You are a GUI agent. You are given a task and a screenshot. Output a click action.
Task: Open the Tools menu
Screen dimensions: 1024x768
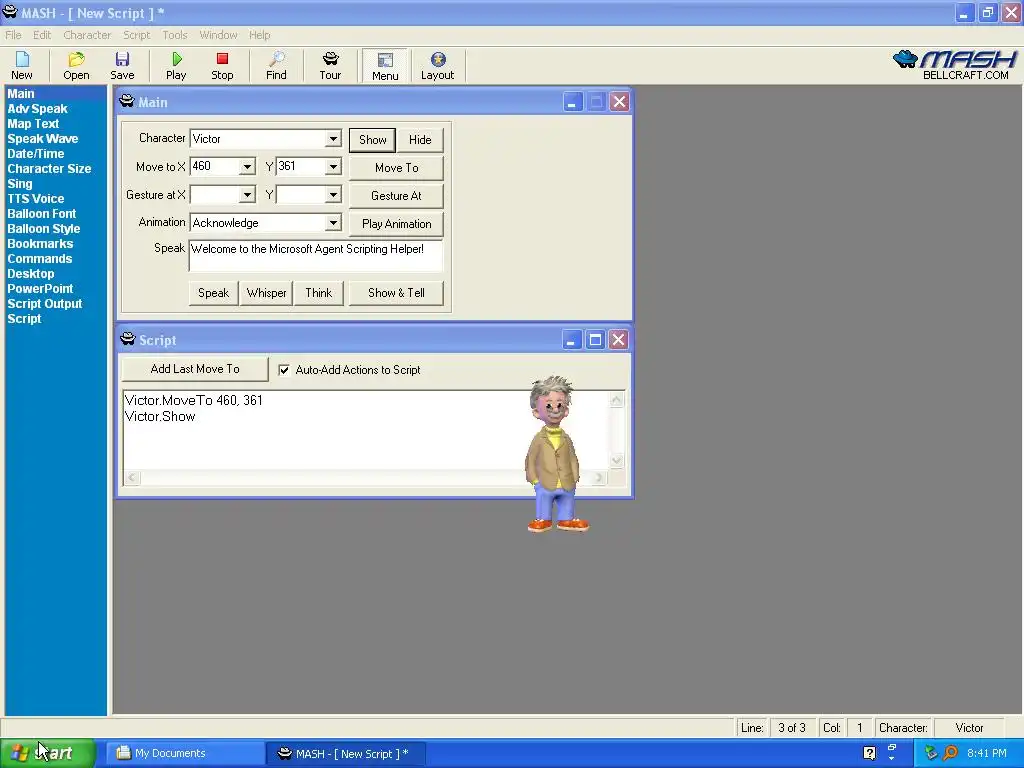tap(174, 35)
